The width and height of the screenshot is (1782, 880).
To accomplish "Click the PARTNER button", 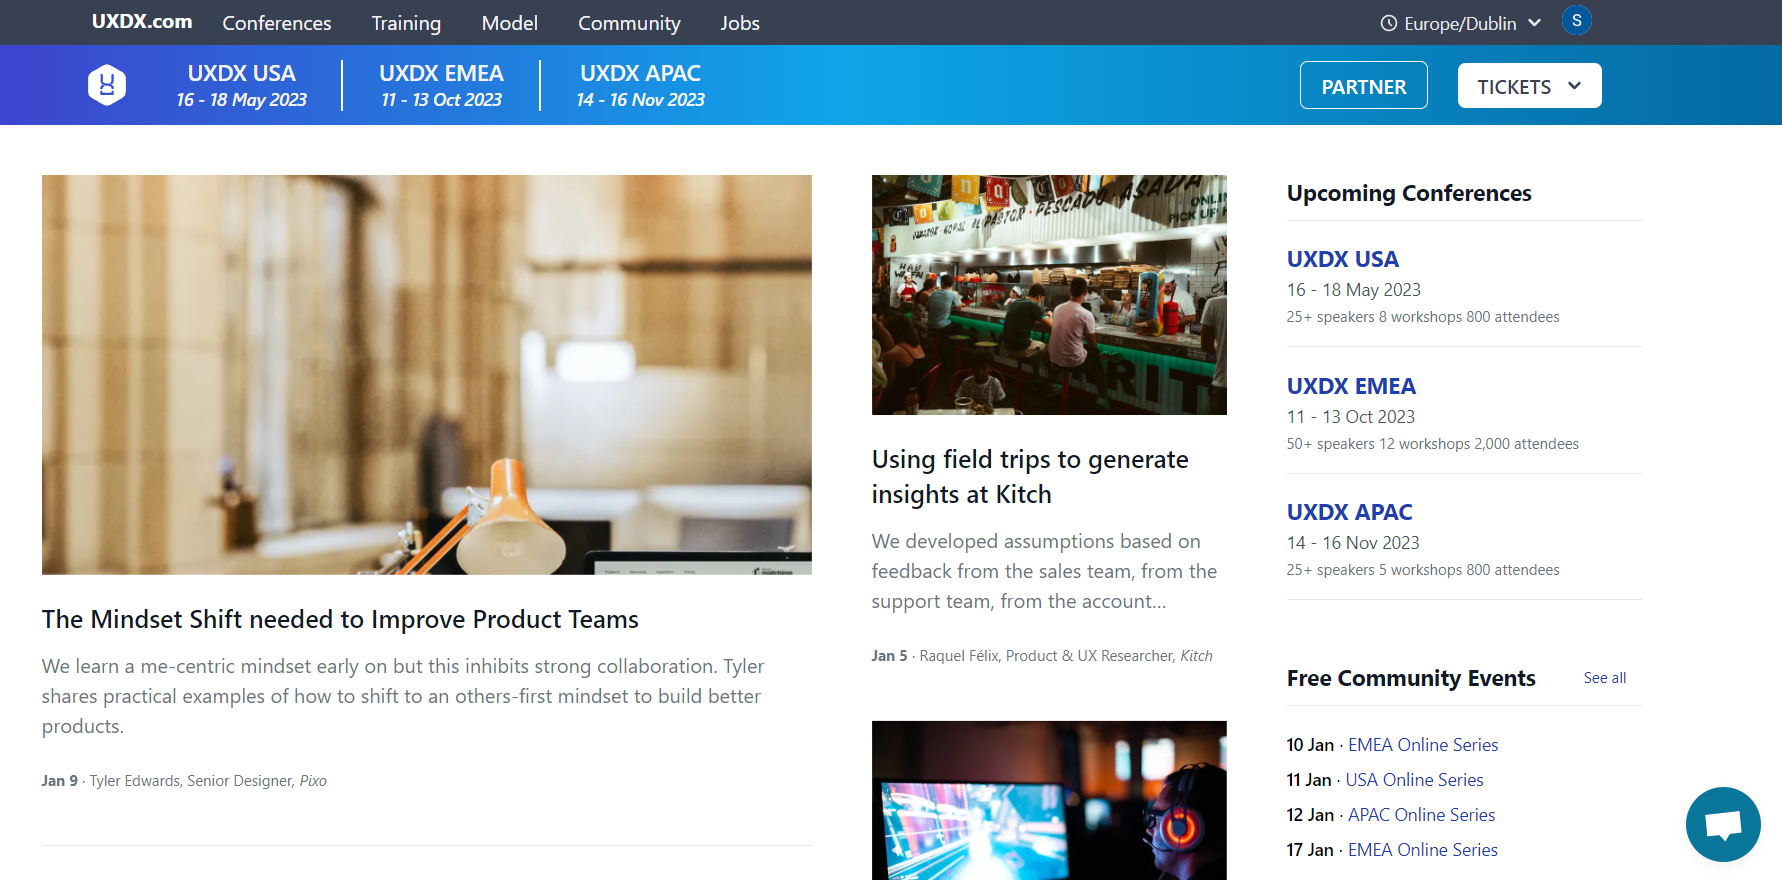I will (1363, 86).
